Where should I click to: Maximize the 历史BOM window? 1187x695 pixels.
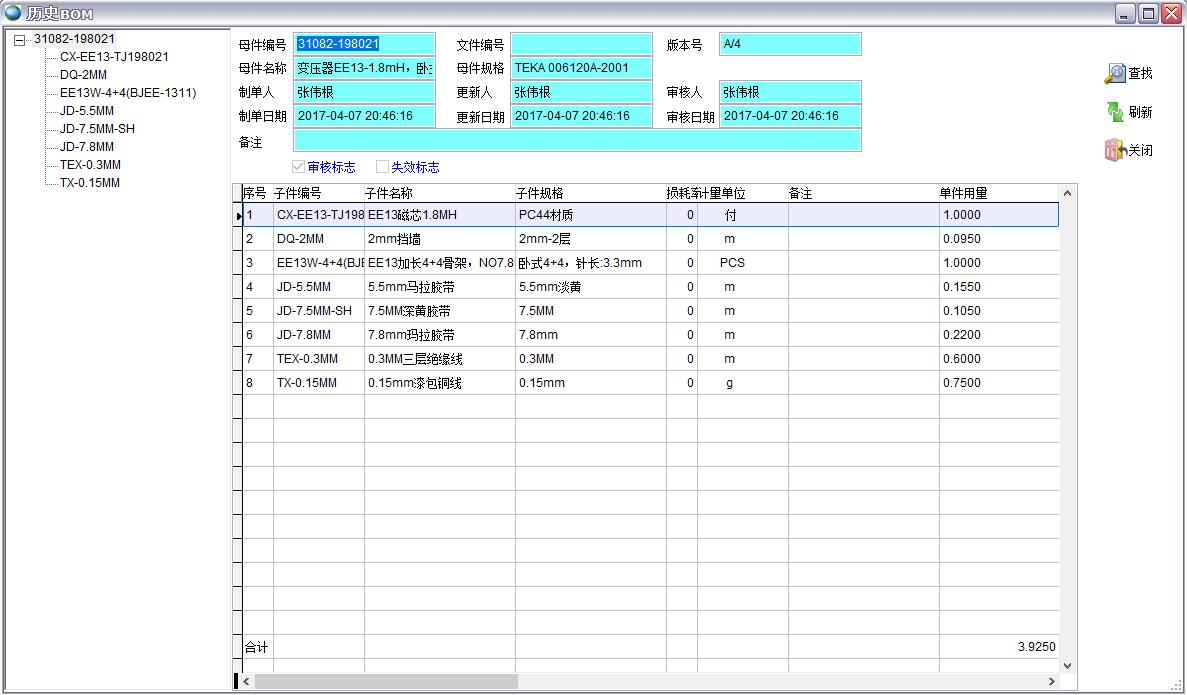[x=1148, y=13]
